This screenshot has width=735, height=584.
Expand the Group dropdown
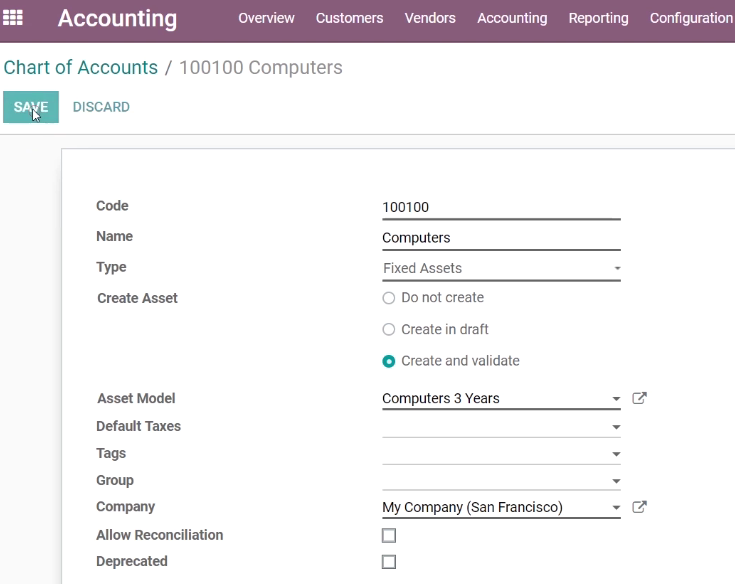pos(501,481)
